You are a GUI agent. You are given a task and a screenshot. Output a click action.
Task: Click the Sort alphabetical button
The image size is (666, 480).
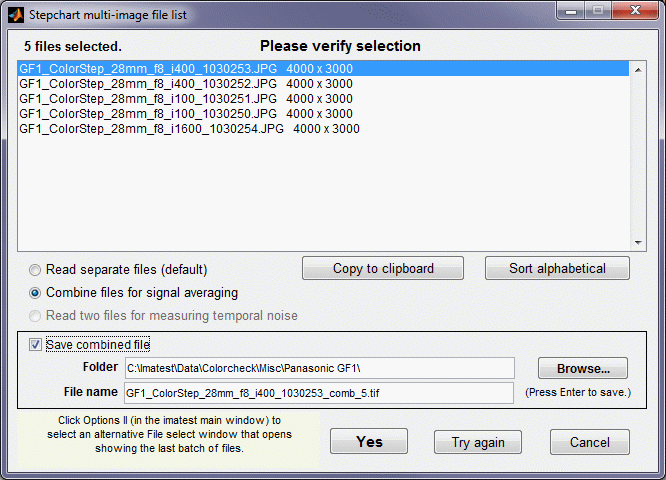(557, 268)
